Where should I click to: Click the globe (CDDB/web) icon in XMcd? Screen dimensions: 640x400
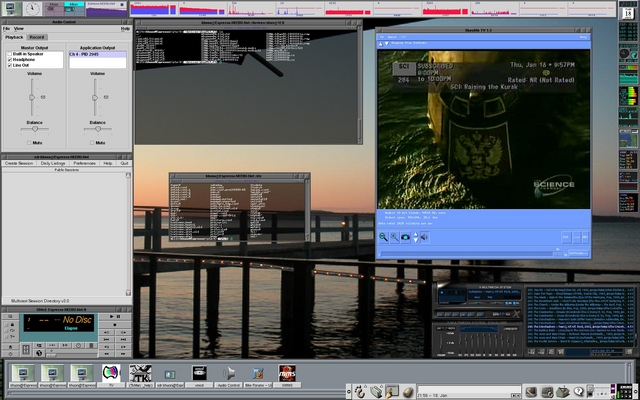39,353
